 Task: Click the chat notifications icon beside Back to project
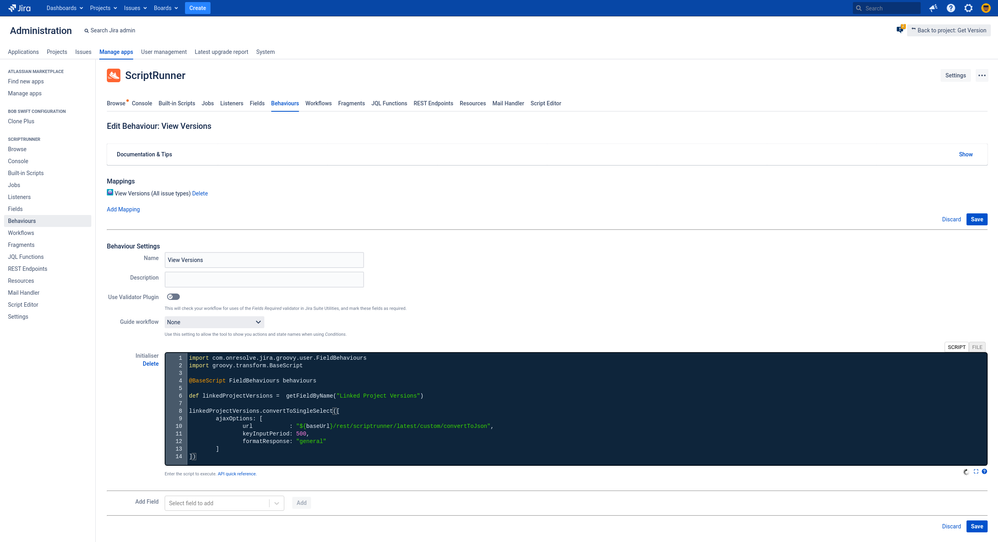pyautogui.click(x=901, y=29)
